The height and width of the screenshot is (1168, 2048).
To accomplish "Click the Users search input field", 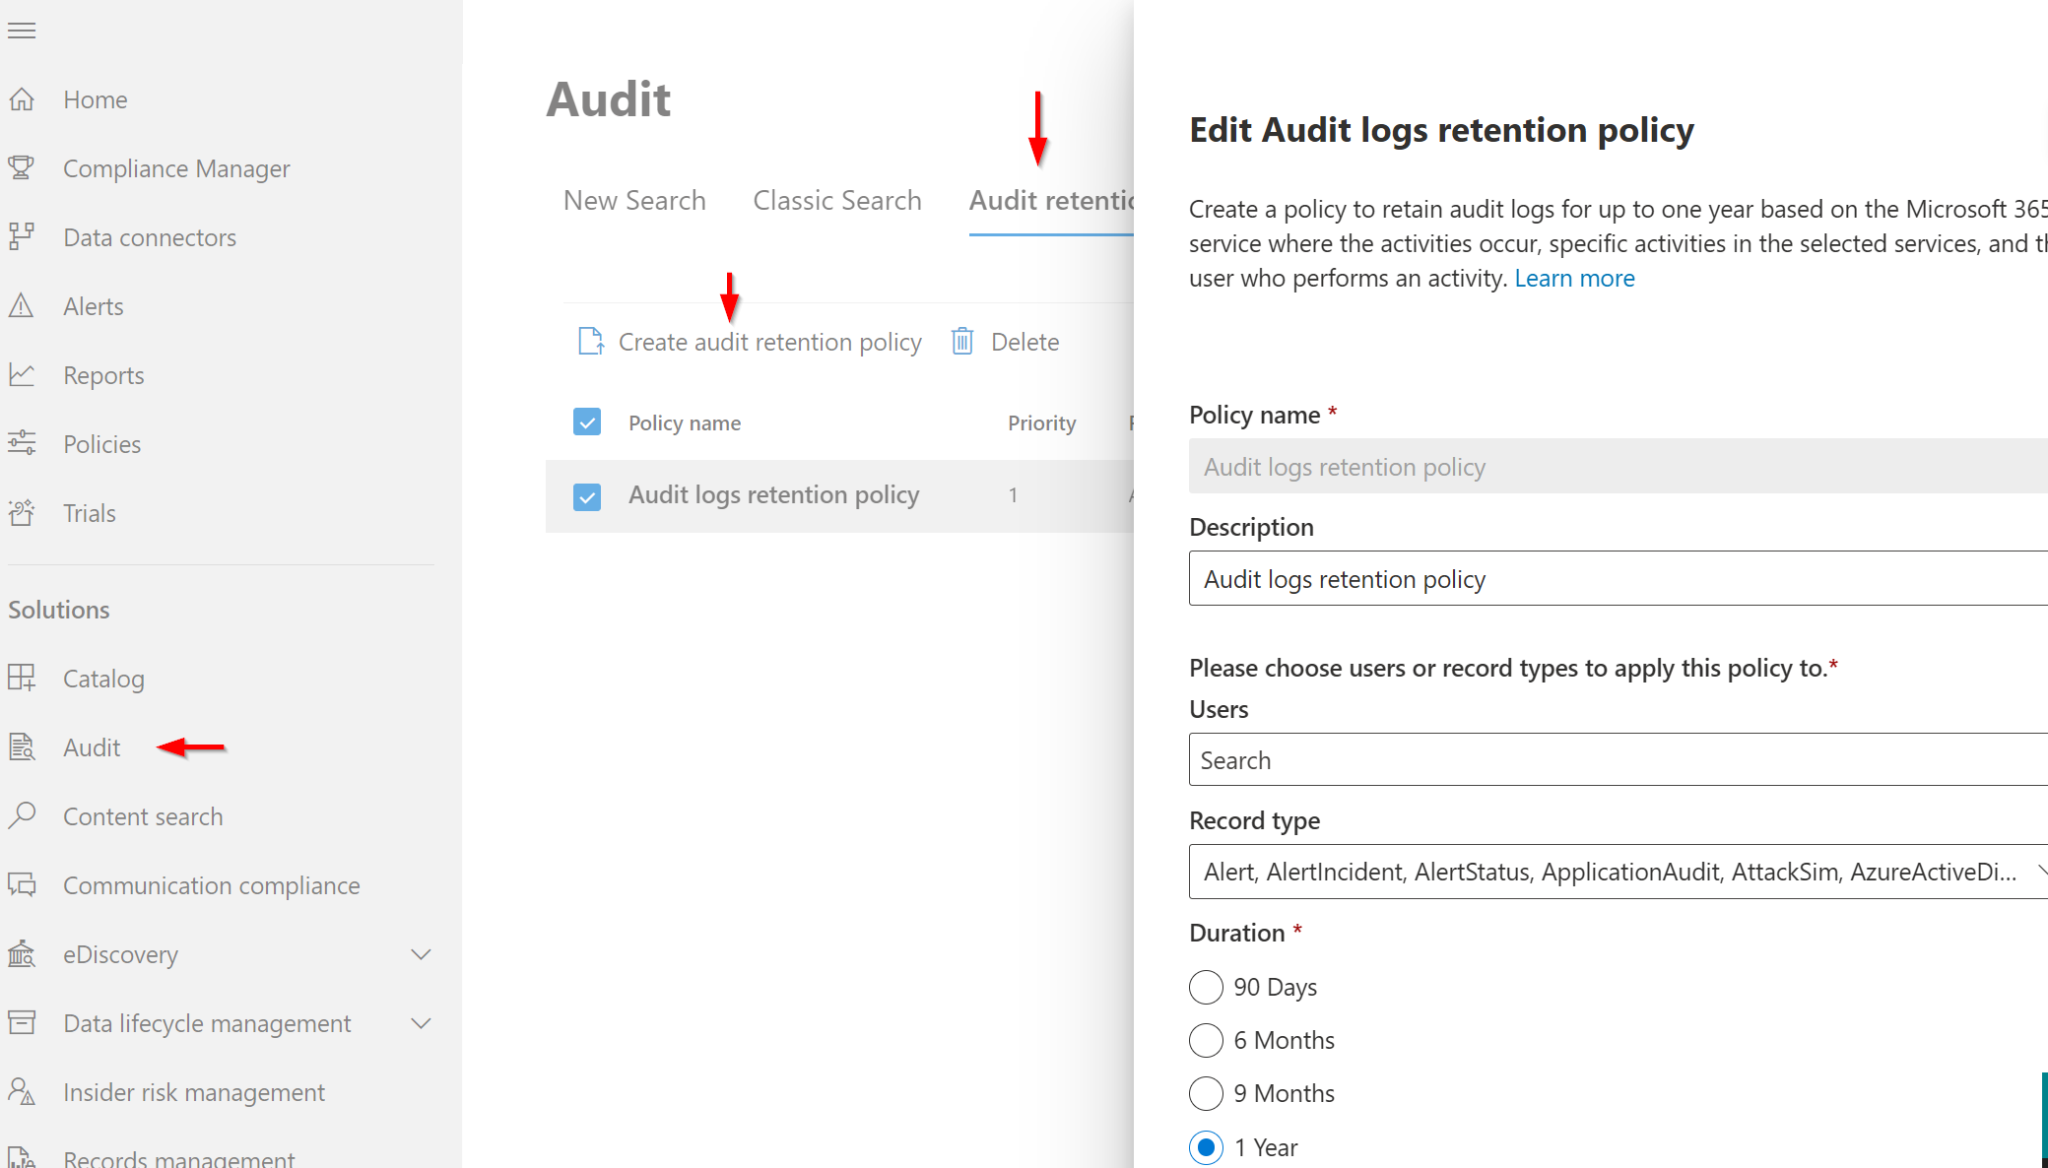I will 1618,760.
